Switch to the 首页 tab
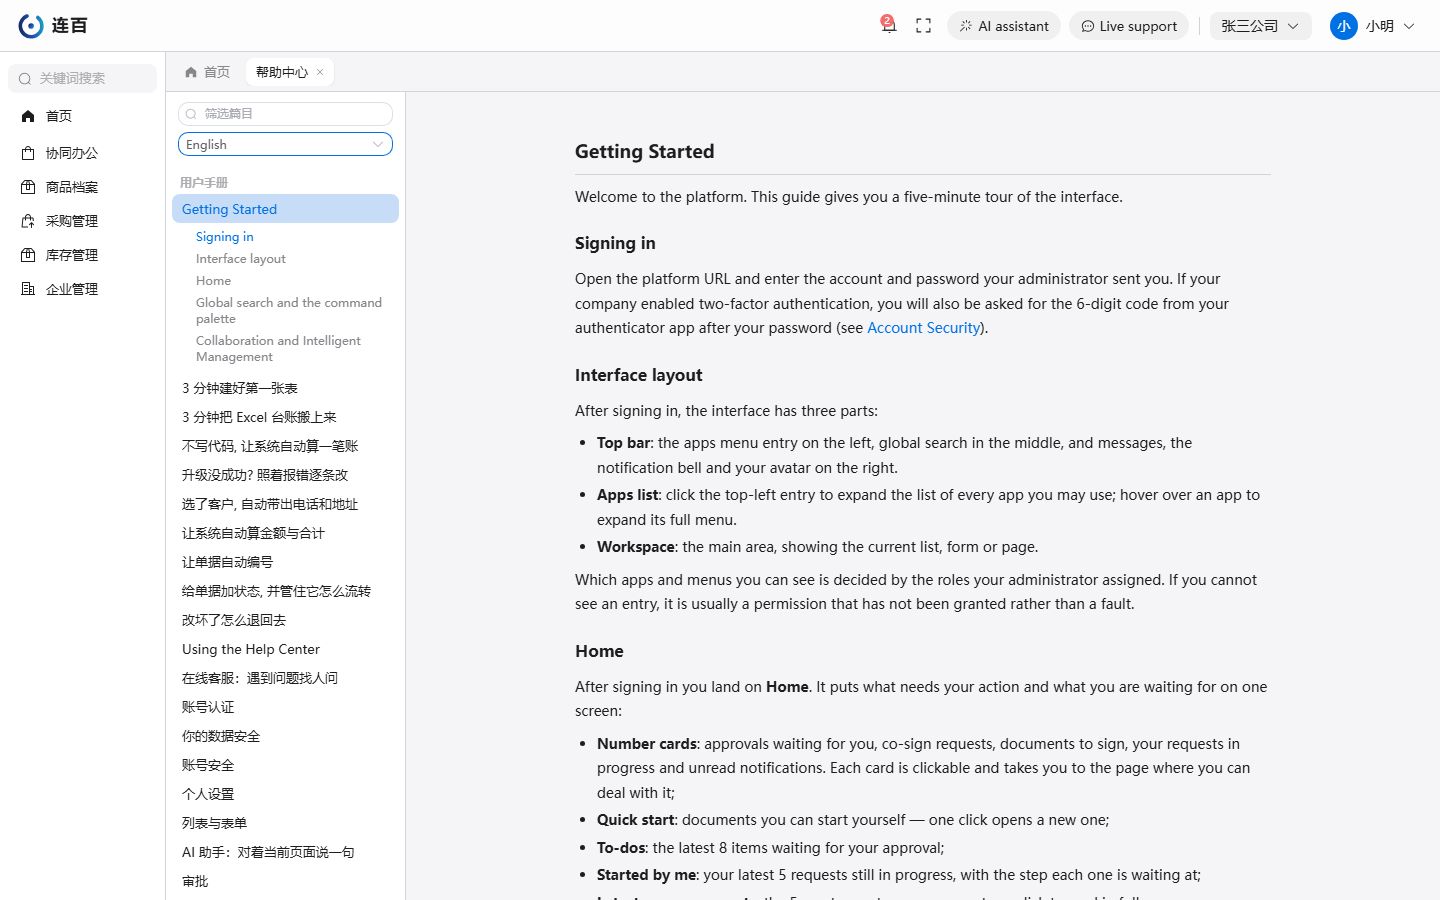 coord(207,72)
